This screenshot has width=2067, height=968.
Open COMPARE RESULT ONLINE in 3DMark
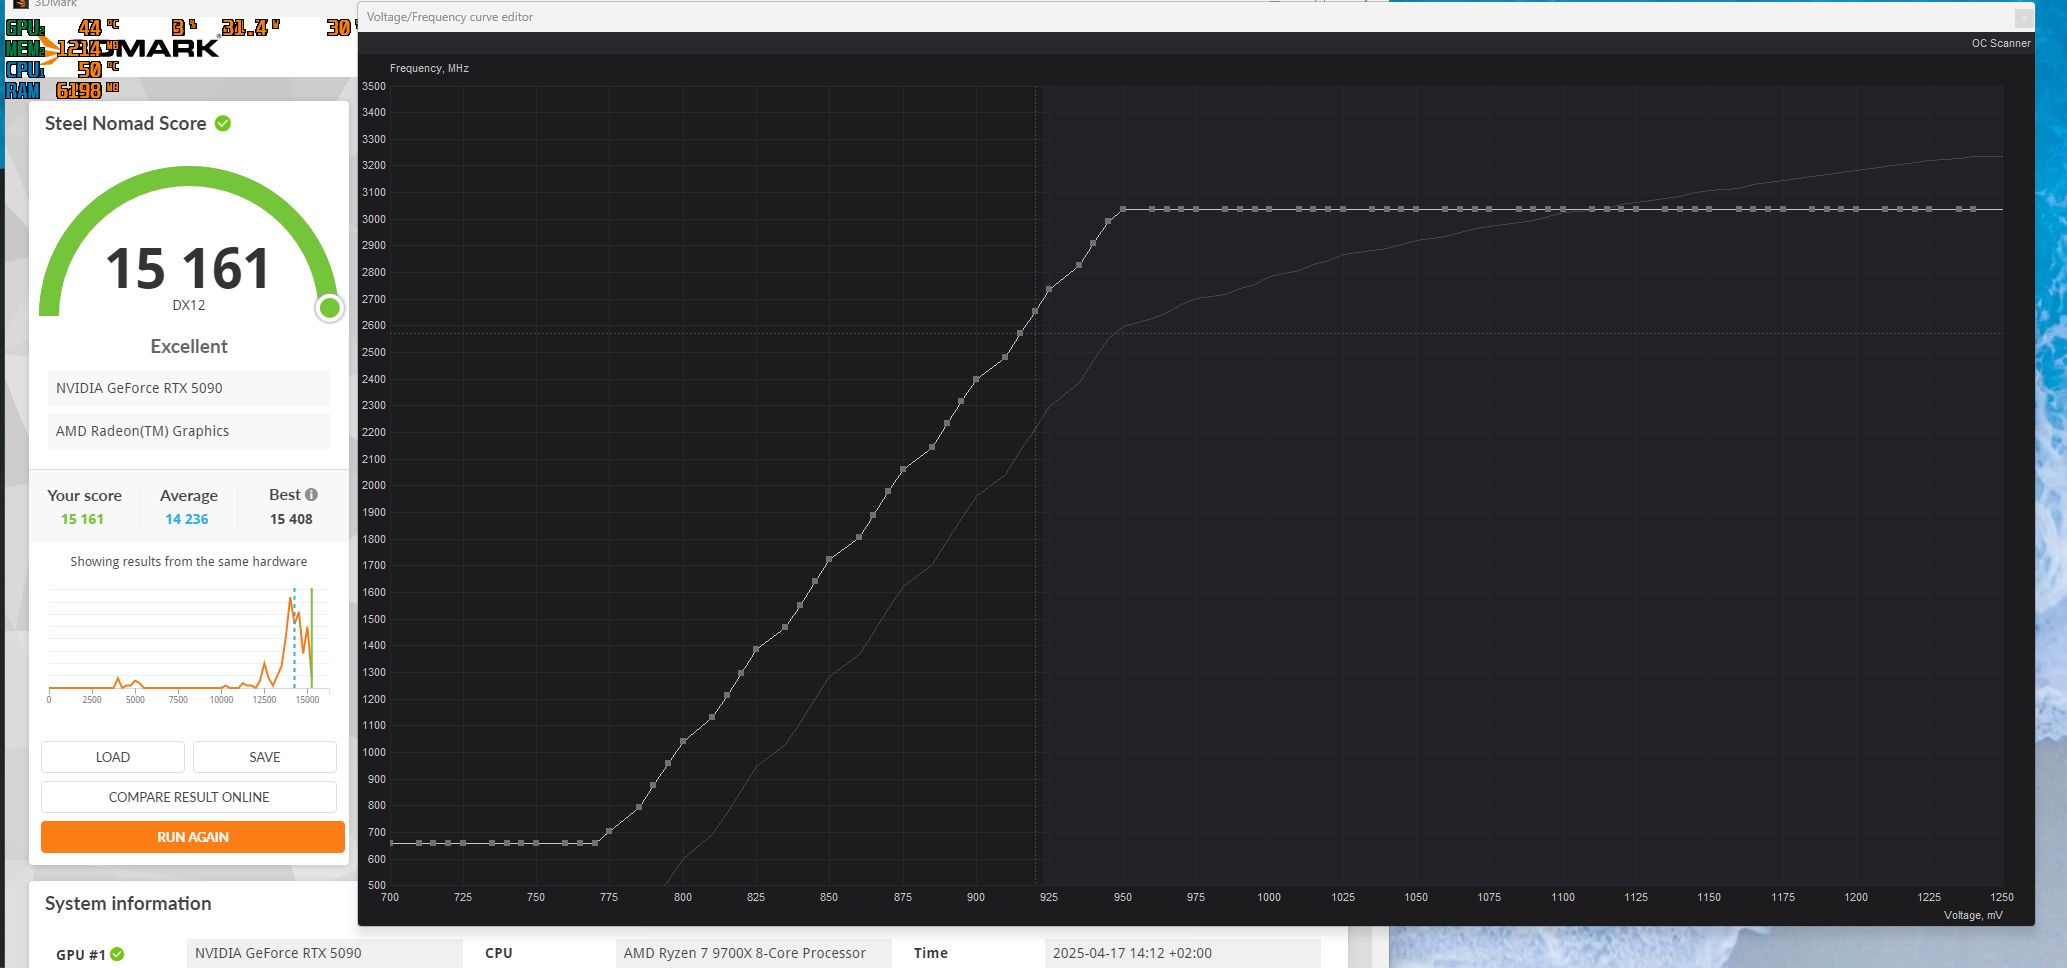tap(189, 797)
